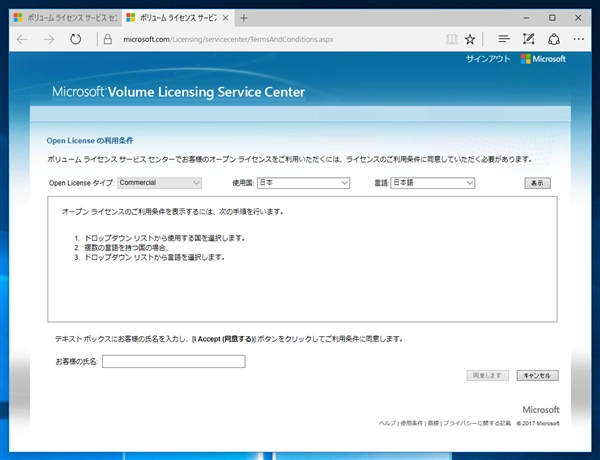This screenshot has height=460, width=600.
Task: Reload the page with the refresh icon
Action: tap(75, 39)
